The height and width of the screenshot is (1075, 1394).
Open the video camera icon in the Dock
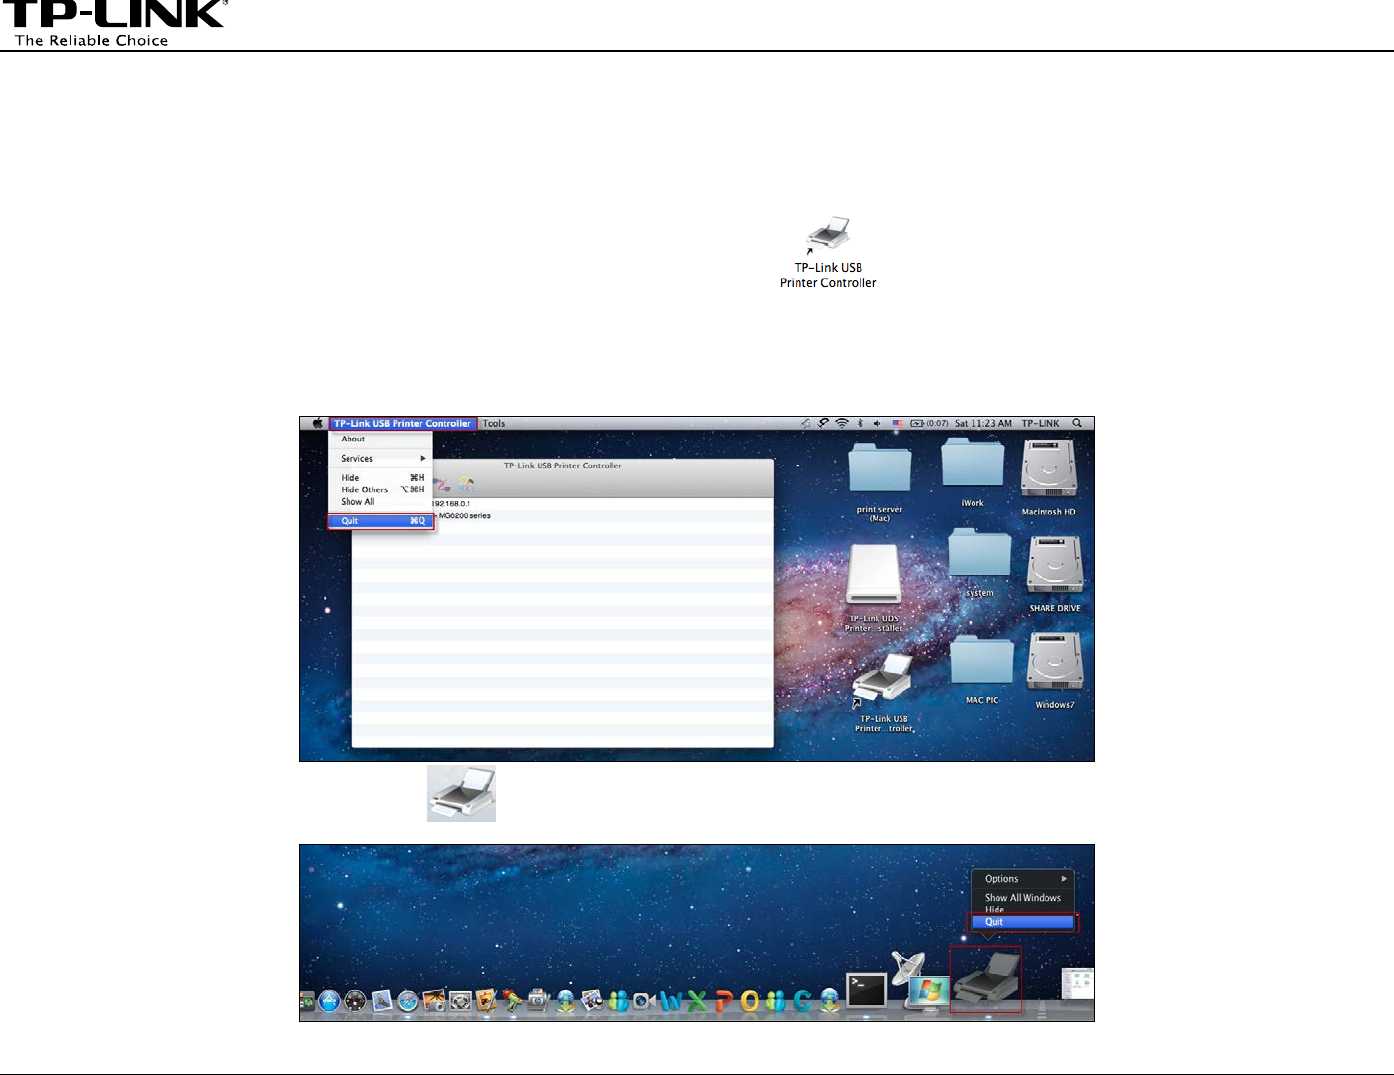[x=644, y=1000]
